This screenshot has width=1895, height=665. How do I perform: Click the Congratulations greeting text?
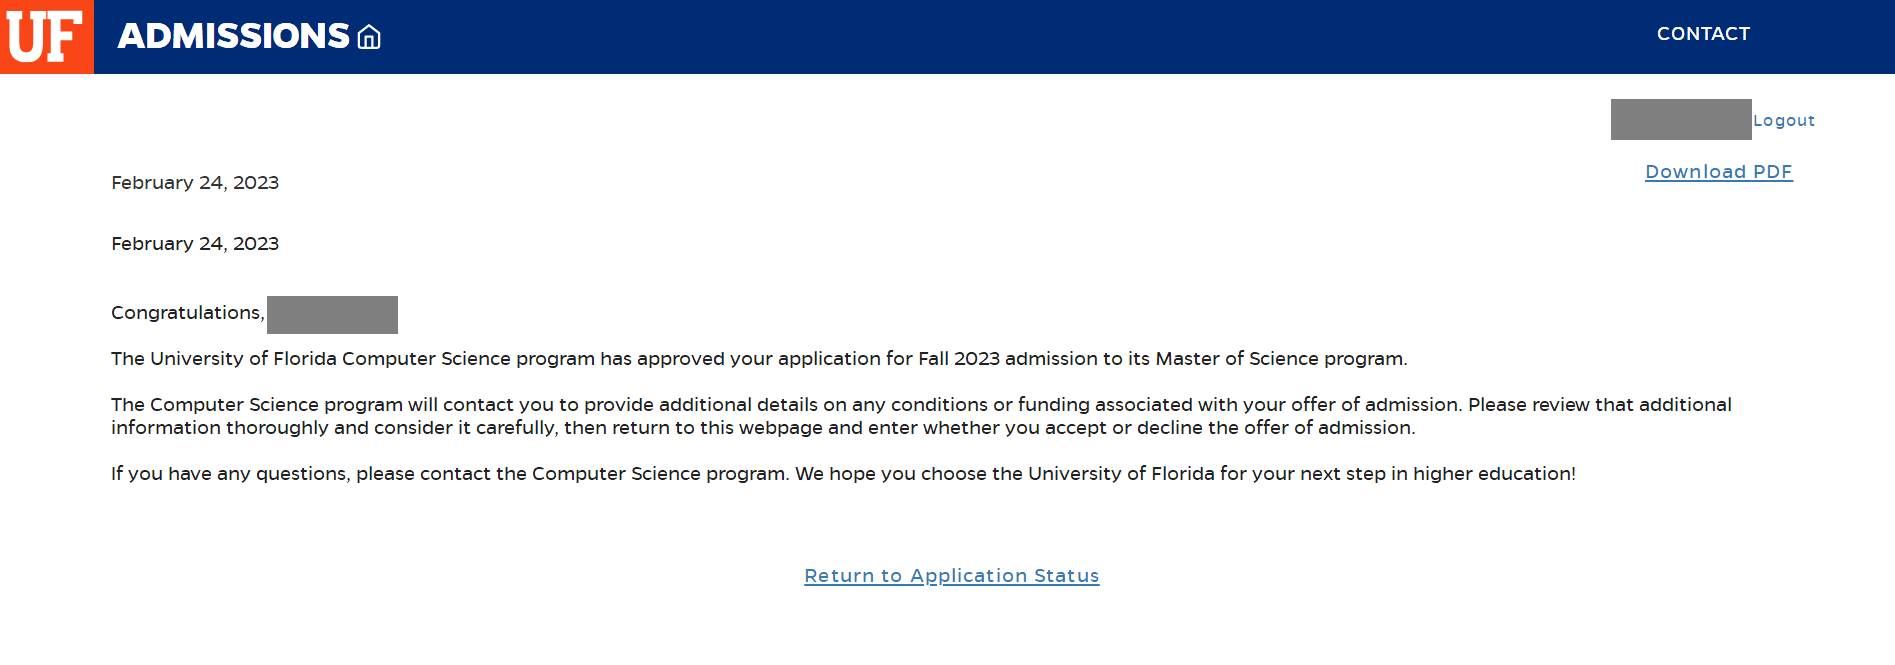click(187, 313)
